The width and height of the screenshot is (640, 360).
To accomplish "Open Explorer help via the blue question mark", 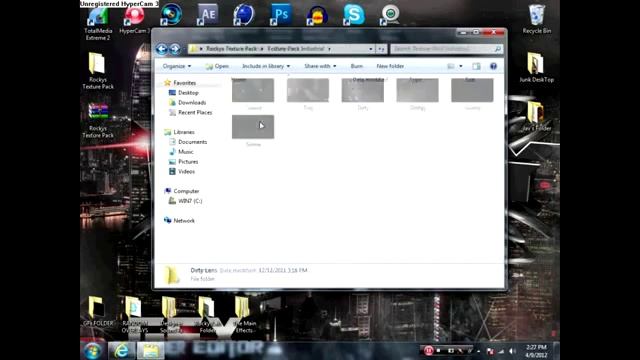I will [x=493, y=66].
